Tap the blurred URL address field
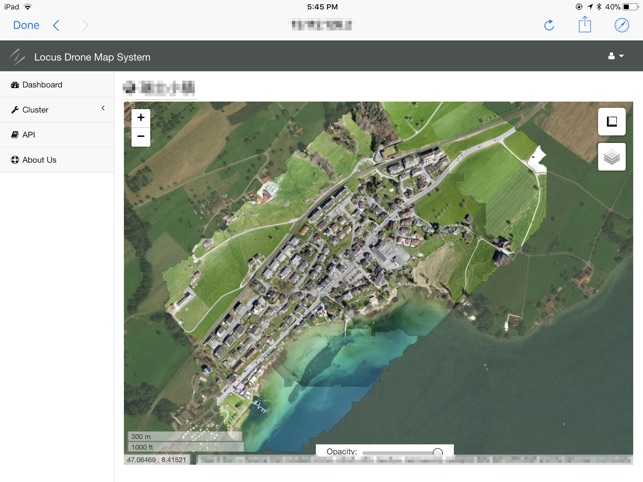The image size is (643, 482). coord(322,25)
